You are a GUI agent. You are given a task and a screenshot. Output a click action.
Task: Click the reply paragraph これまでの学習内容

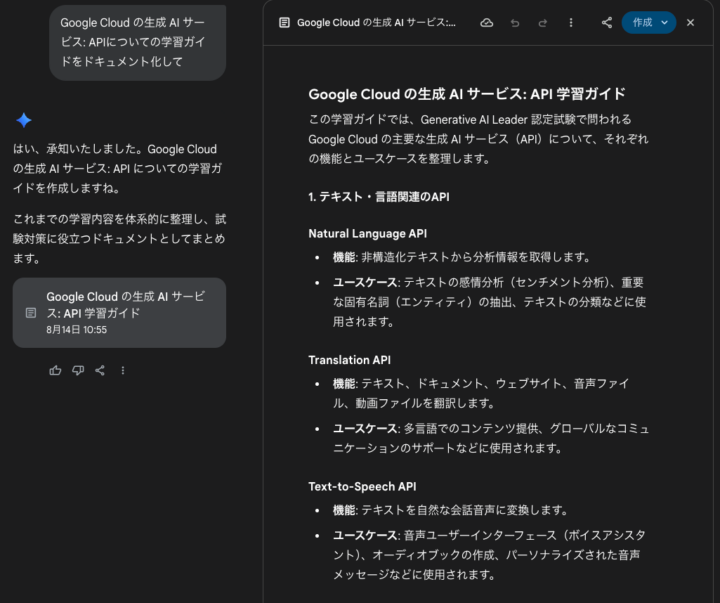119,239
